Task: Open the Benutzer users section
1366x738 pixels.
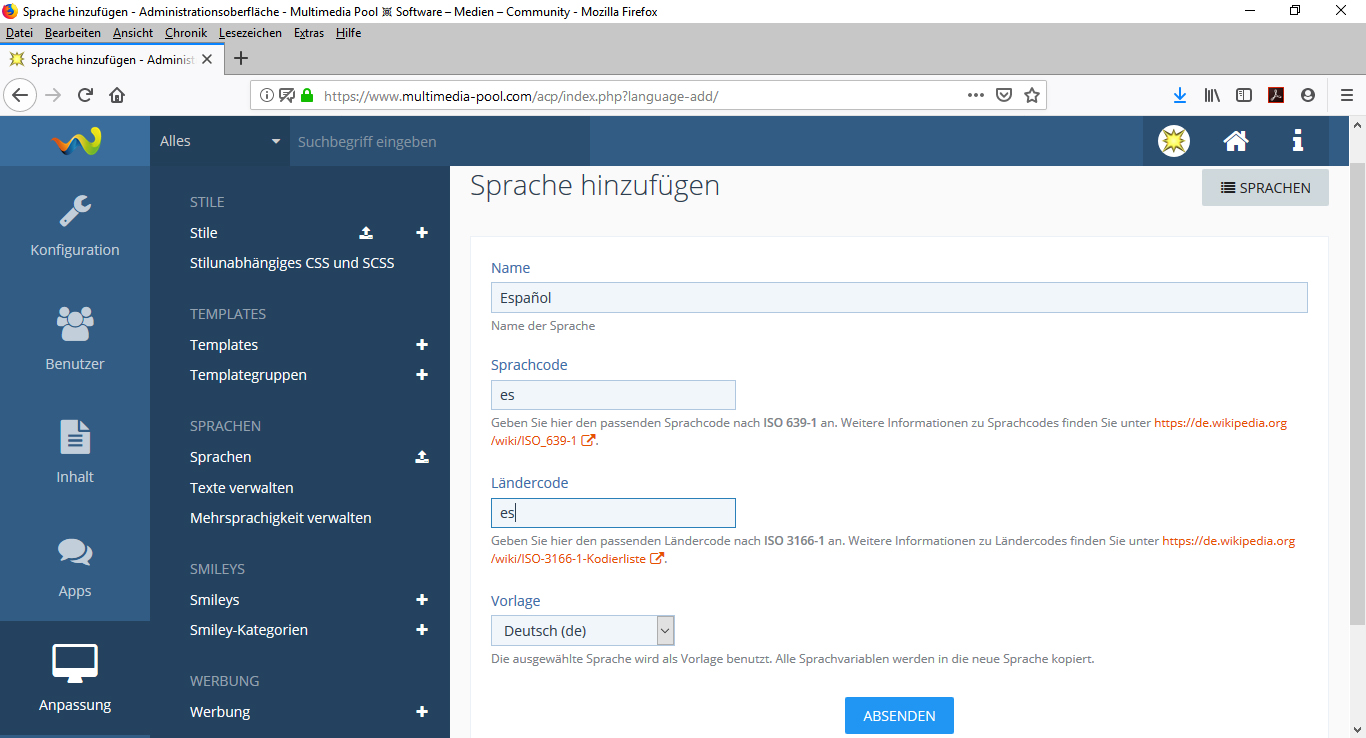Action: click(x=75, y=339)
